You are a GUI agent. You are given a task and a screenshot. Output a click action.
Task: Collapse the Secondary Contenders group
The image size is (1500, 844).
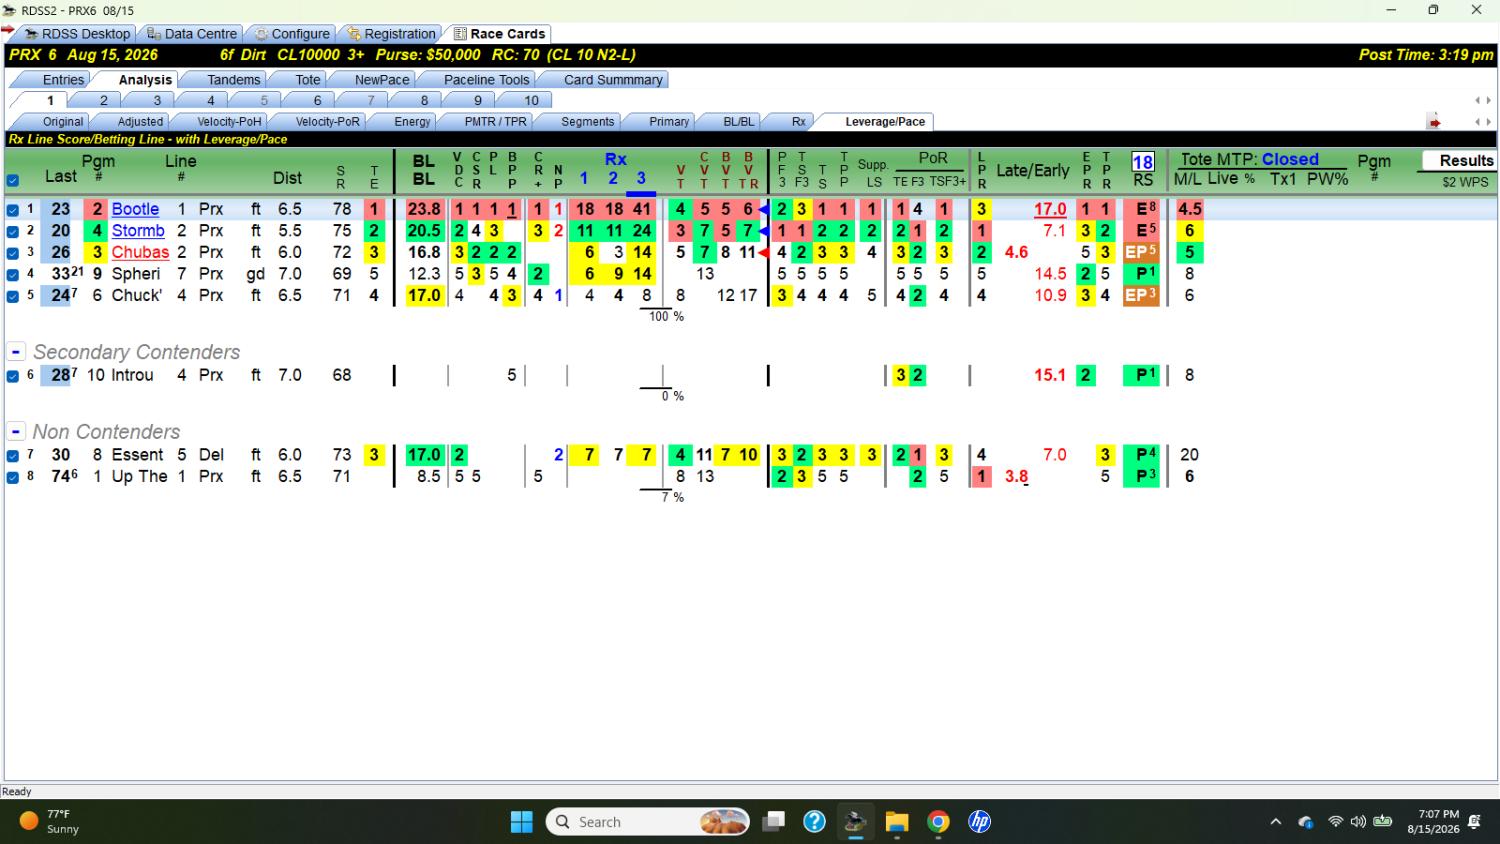click(16, 352)
